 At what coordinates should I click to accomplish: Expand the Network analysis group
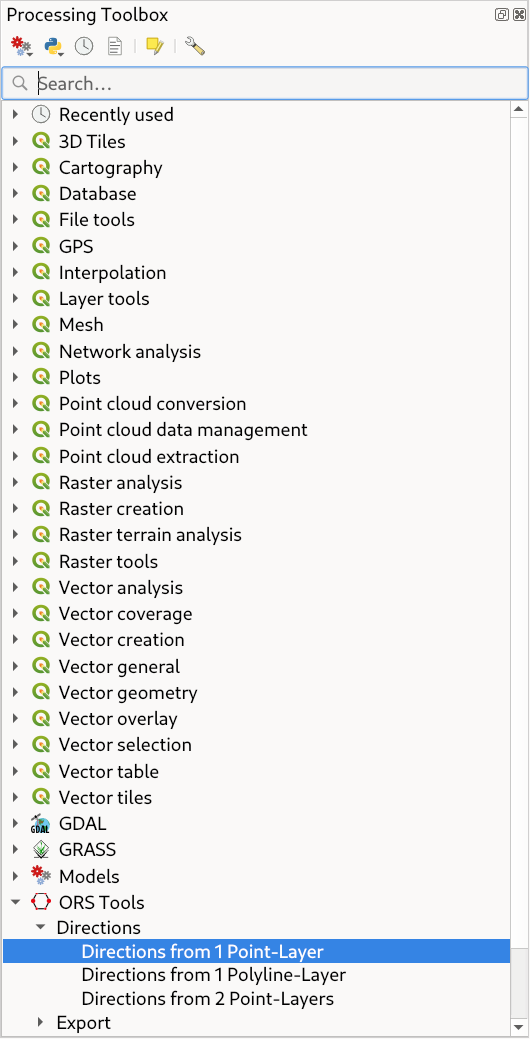(x=16, y=351)
